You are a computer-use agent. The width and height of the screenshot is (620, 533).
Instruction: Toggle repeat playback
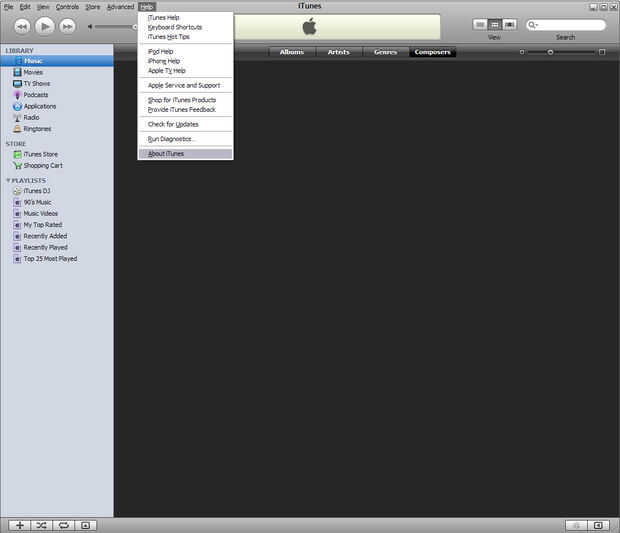(64, 525)
